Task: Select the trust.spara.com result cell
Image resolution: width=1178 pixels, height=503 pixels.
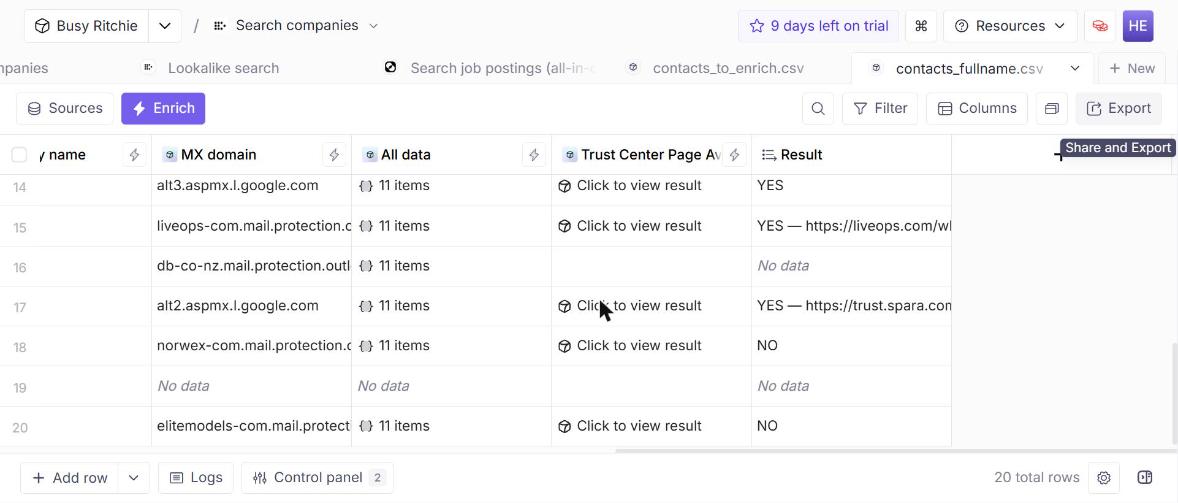Action: 851,306
